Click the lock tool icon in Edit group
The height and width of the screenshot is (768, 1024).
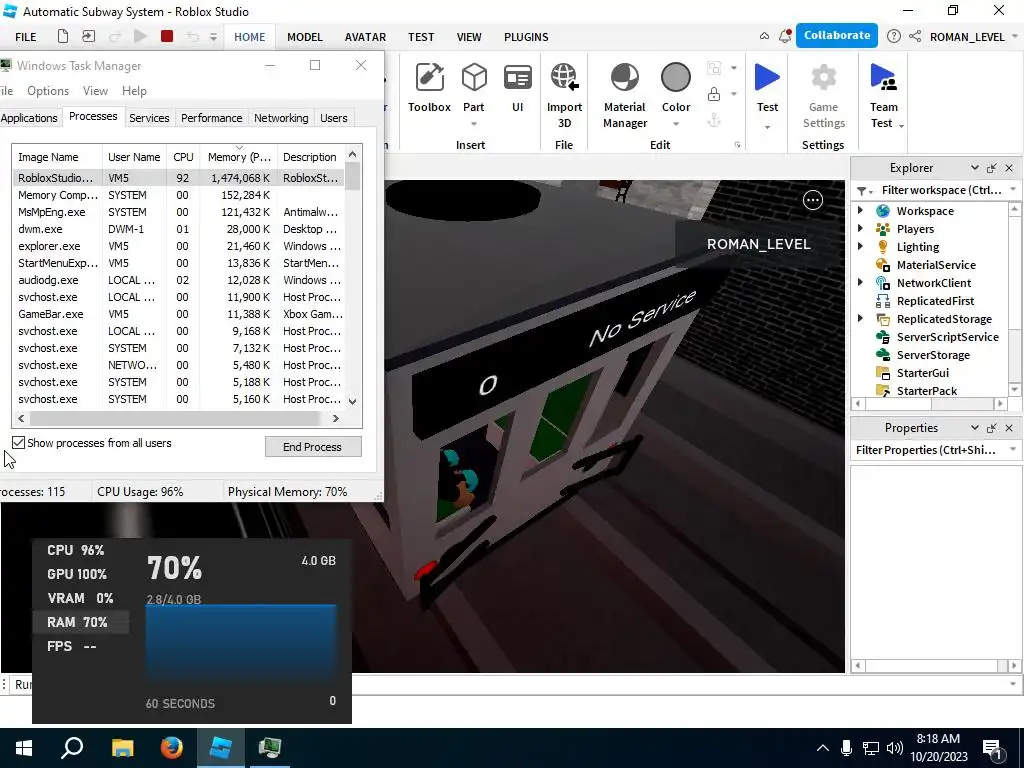[x=714, y=95]
